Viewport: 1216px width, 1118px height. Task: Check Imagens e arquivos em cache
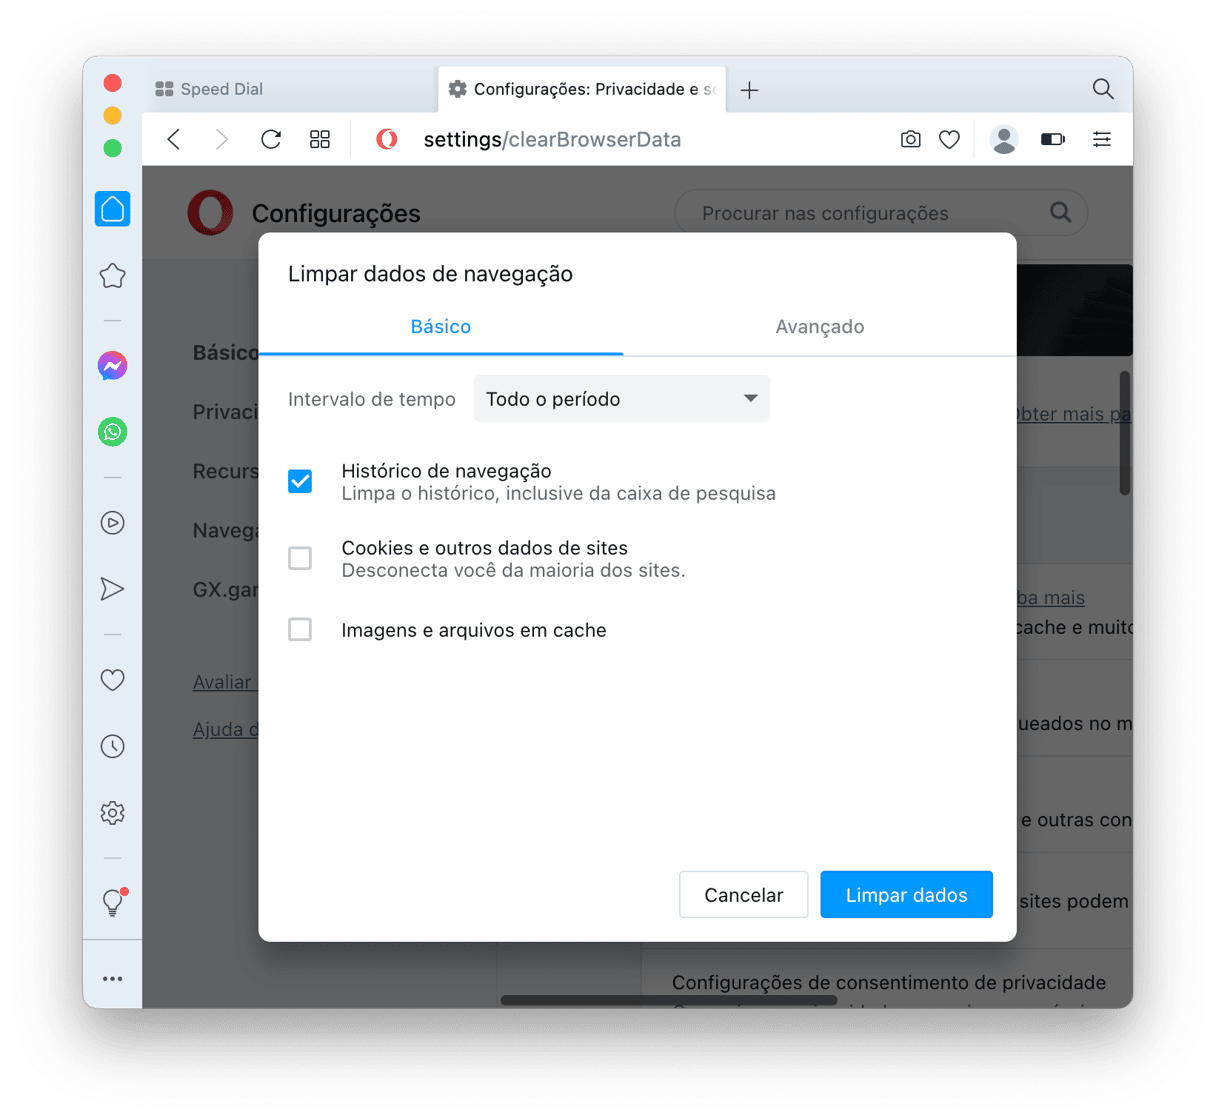pos(300,629)
